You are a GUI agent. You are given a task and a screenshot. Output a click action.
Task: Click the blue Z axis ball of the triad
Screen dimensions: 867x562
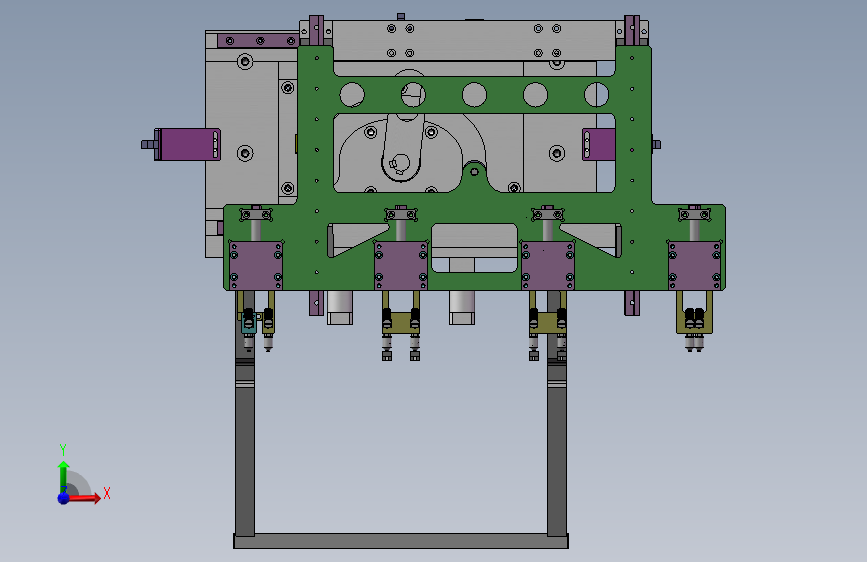pos(63,498)
